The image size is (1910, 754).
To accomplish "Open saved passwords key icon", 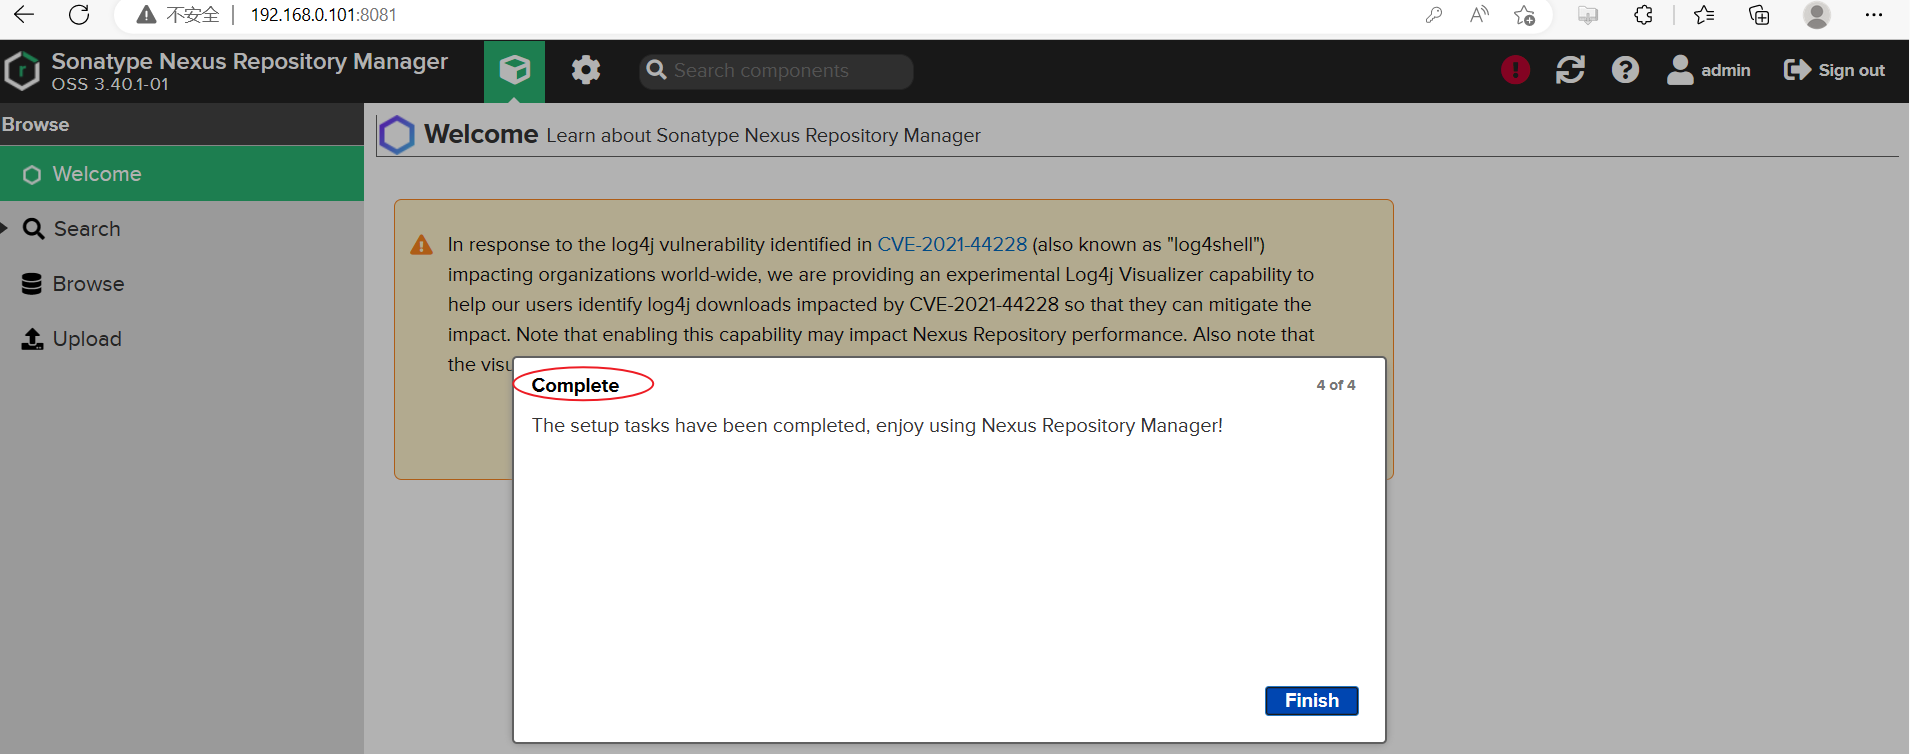I will click(1434, 15).
